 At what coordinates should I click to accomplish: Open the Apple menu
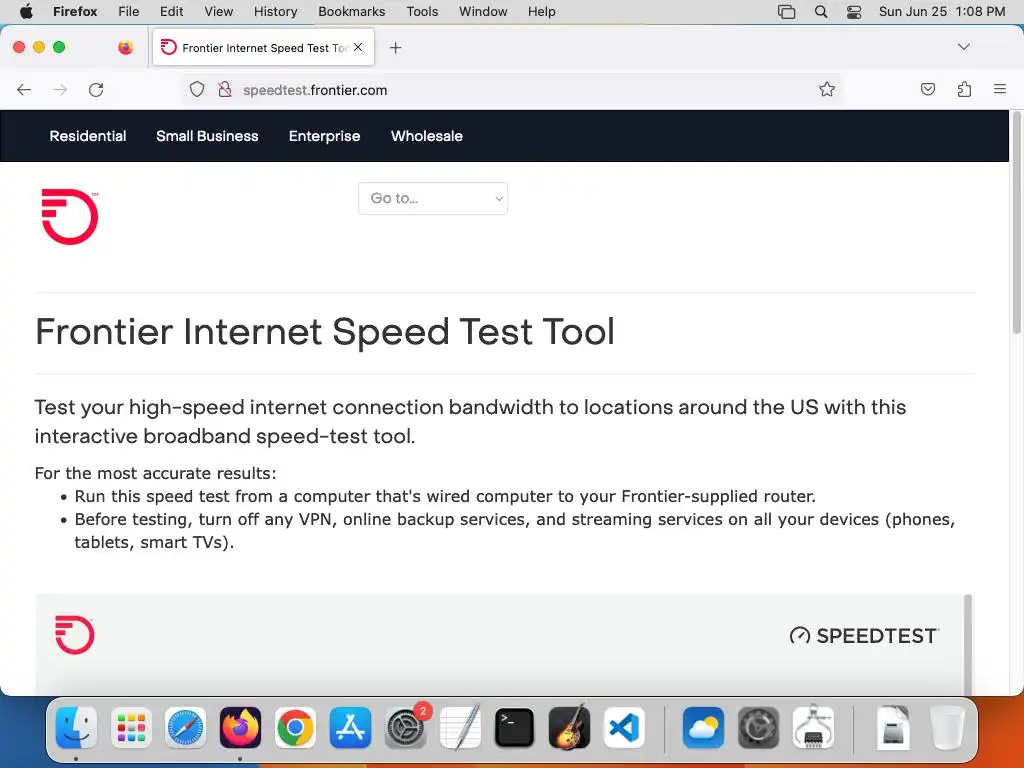26,12
